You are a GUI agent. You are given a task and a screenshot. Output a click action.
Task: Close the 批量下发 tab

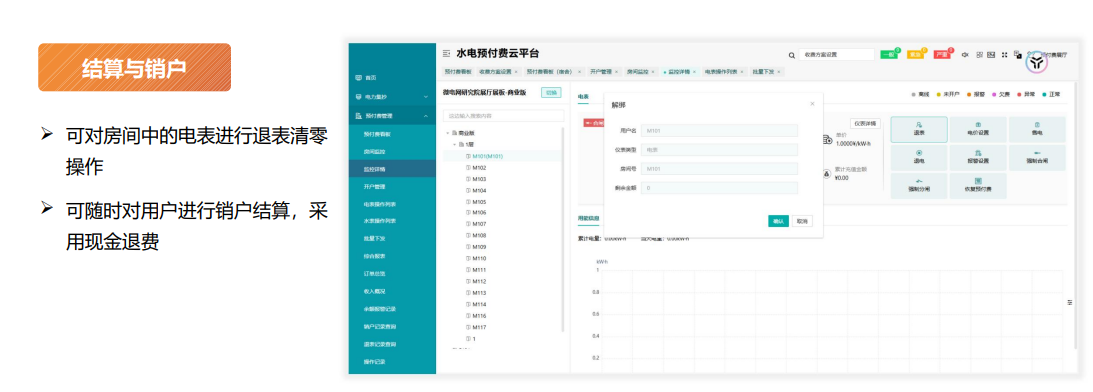(779, 72)
